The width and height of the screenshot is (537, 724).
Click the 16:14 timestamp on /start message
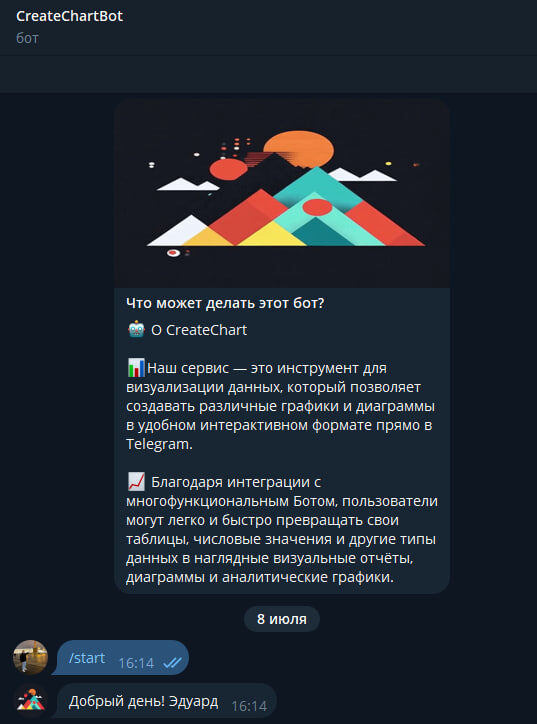[x=136, y=663]
